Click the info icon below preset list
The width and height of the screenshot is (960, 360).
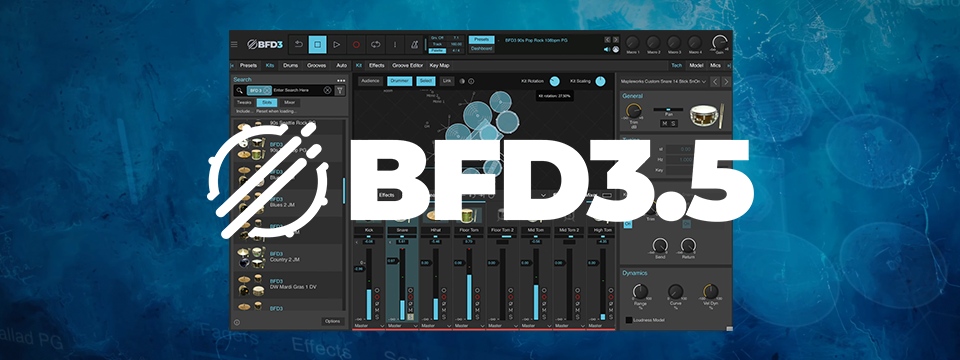237,322
